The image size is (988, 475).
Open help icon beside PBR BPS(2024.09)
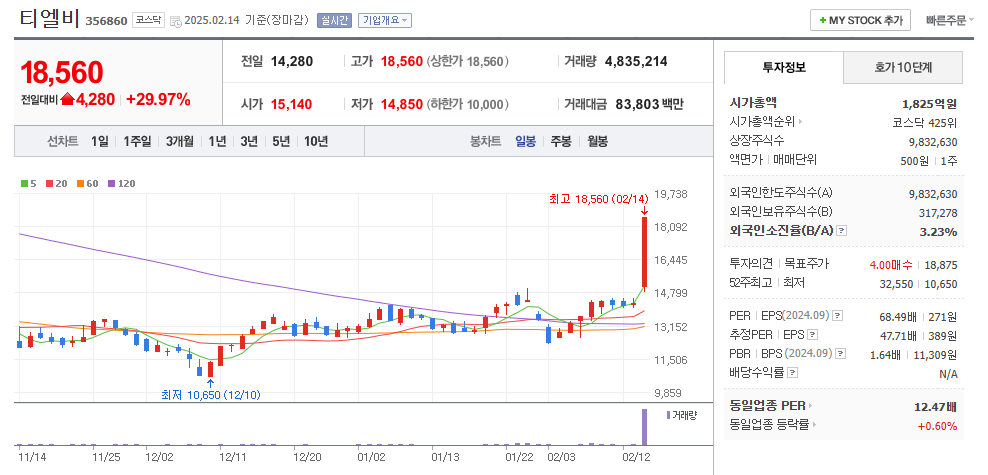(841, 353)
